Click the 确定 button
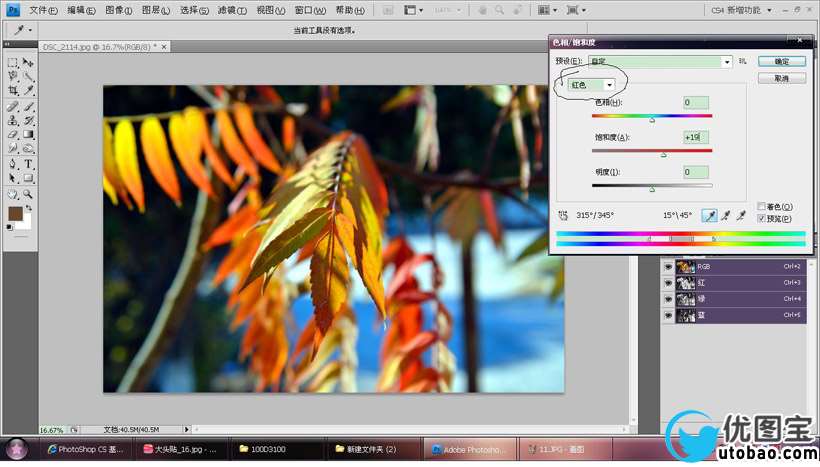The width and height of the screenshot is (820, 467). tap(782, 61)
